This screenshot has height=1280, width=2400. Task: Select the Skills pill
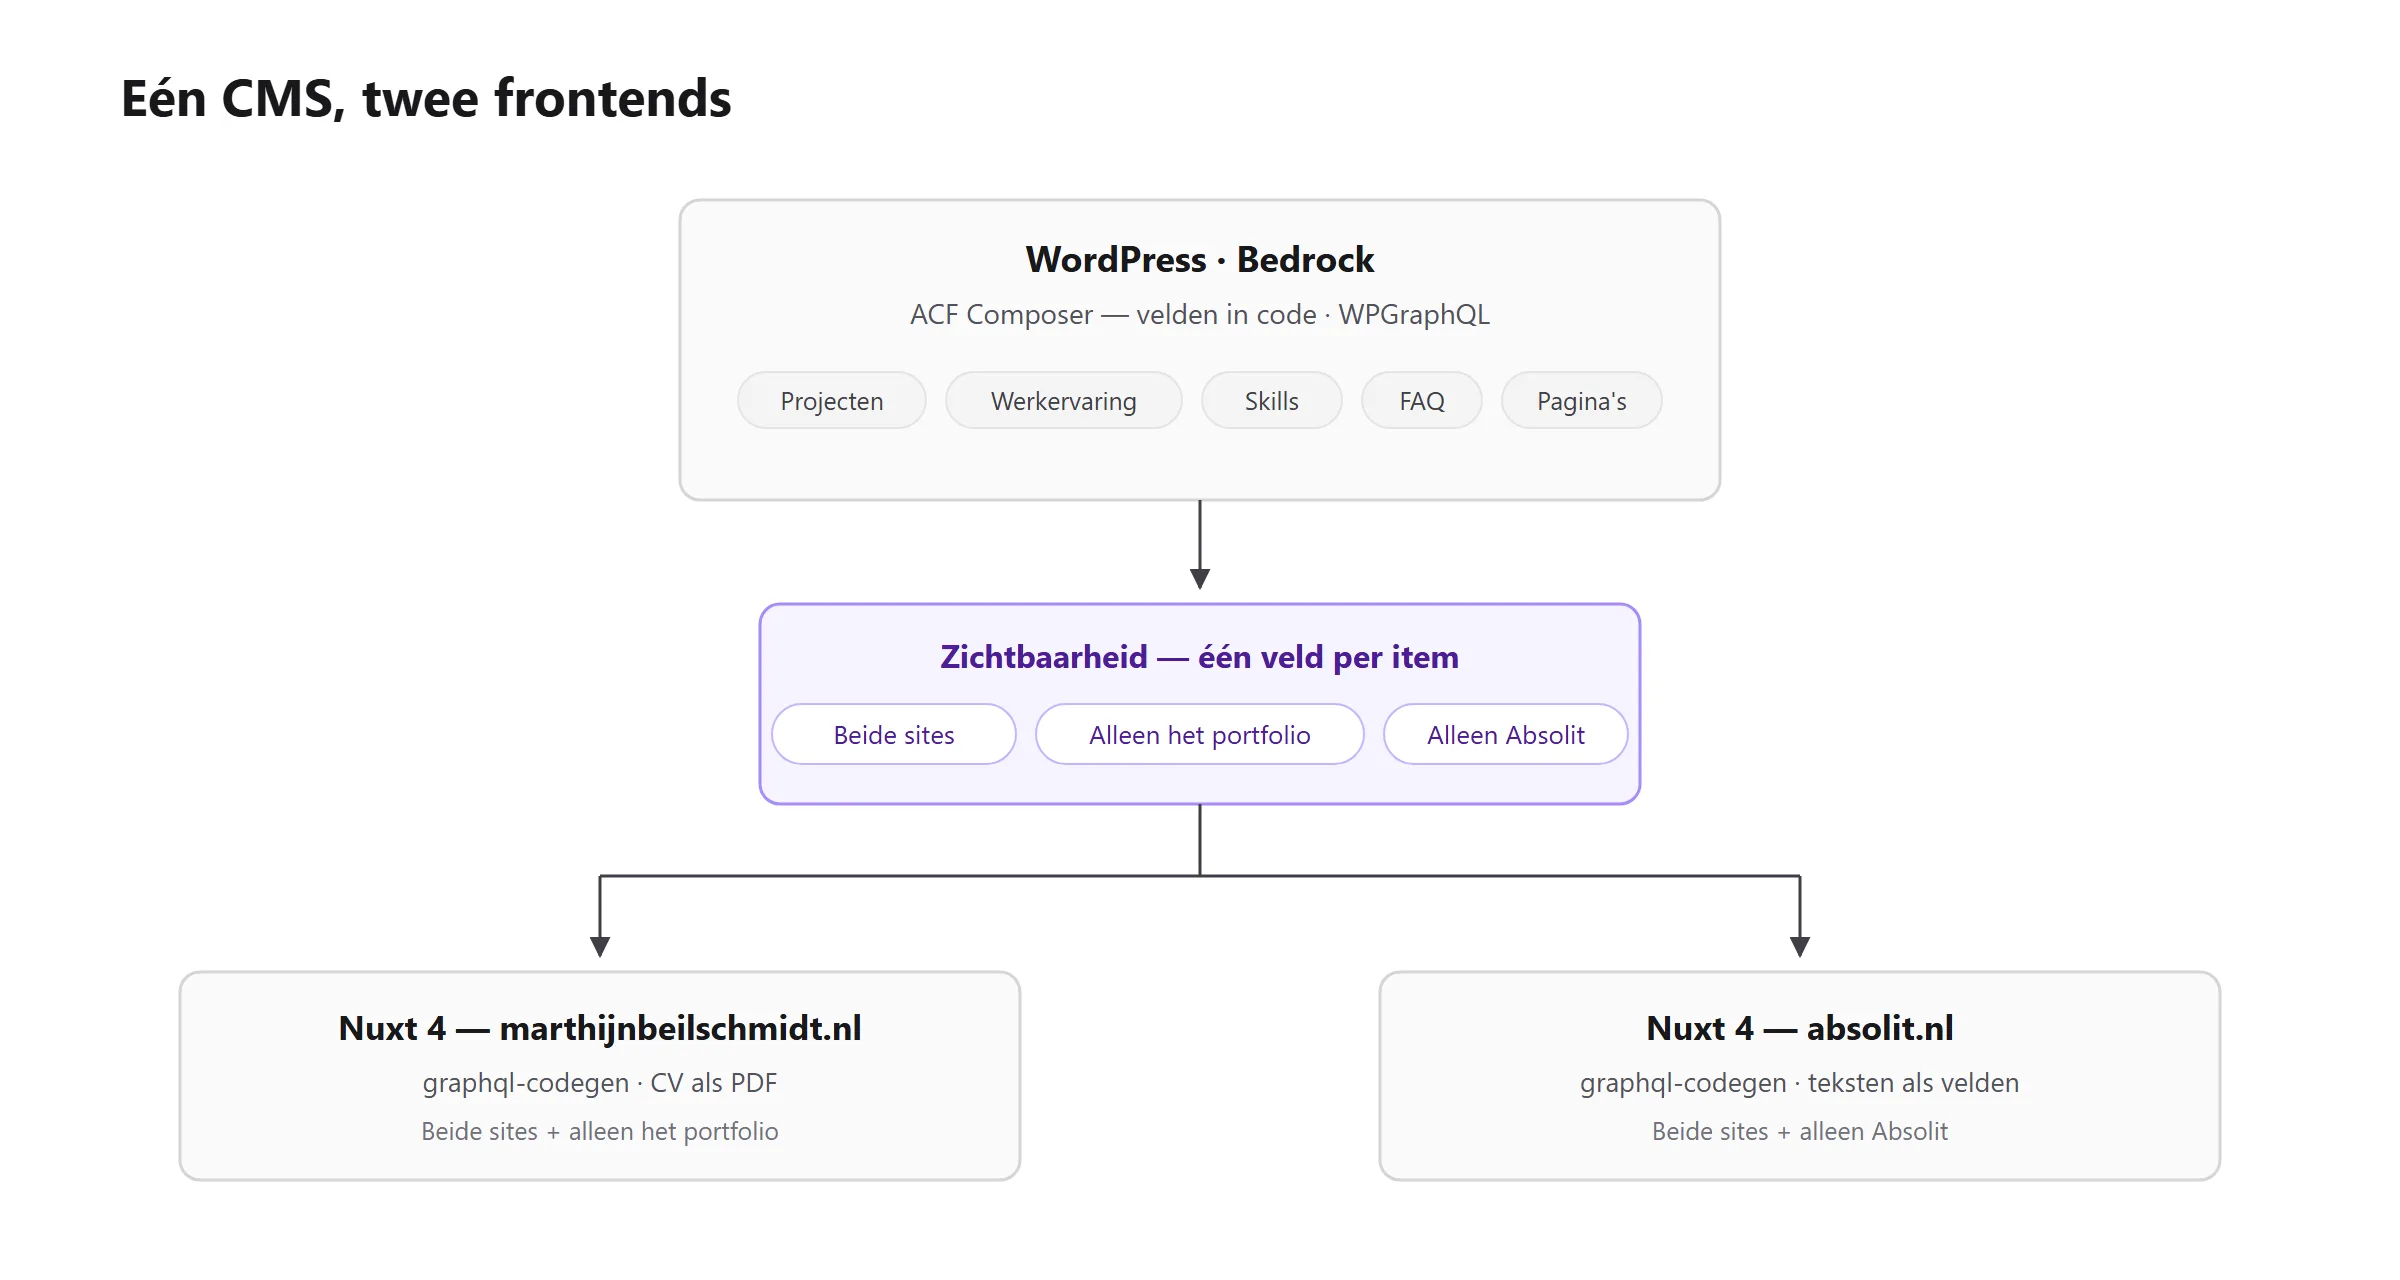coord(1271,400)
